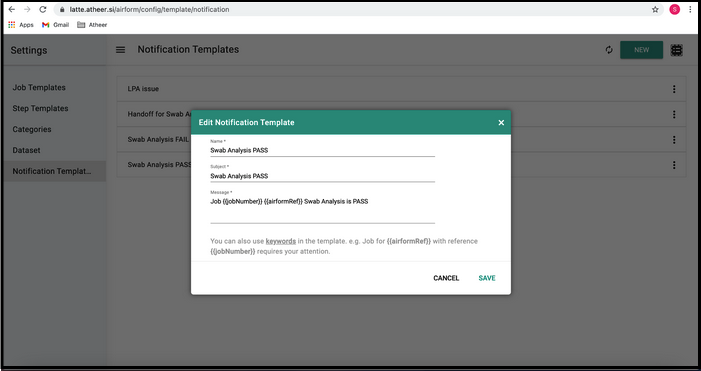Open more options for Swab Analysis FAIL row

tap(674, 140)
